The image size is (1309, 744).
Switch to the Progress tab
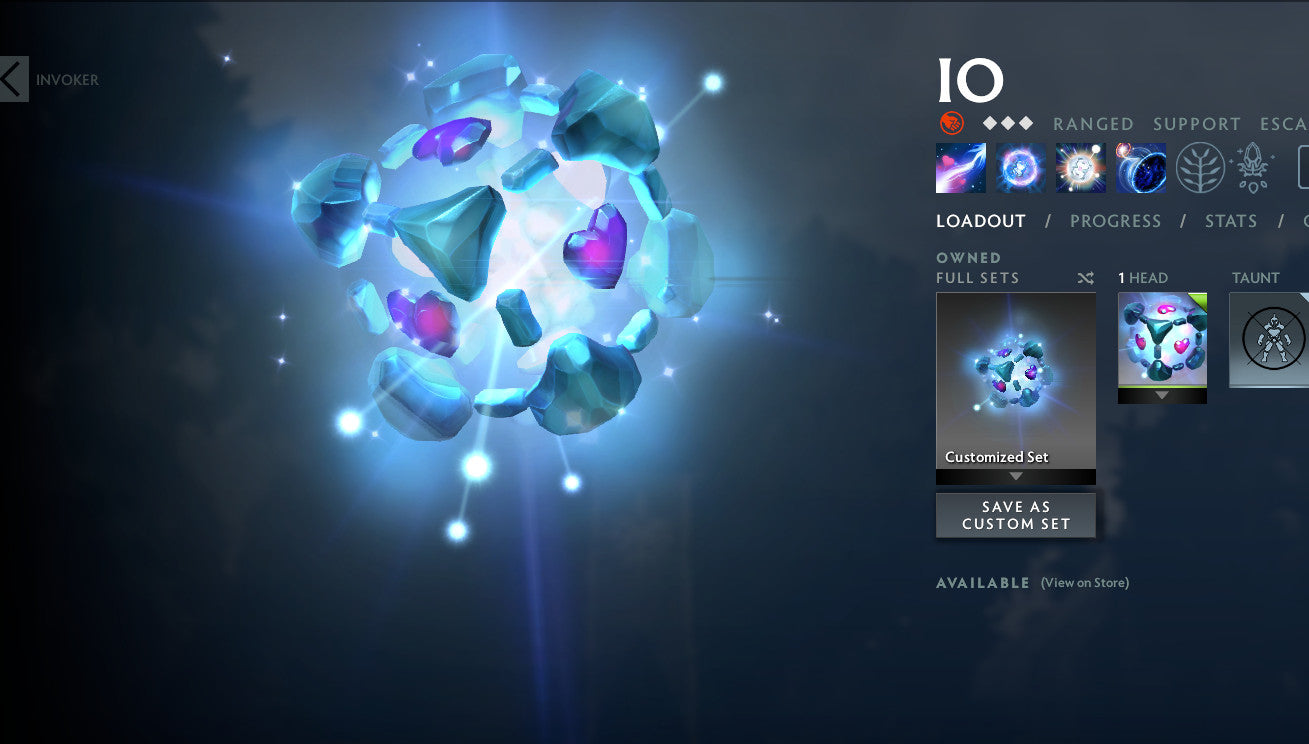coord(1116,221)
